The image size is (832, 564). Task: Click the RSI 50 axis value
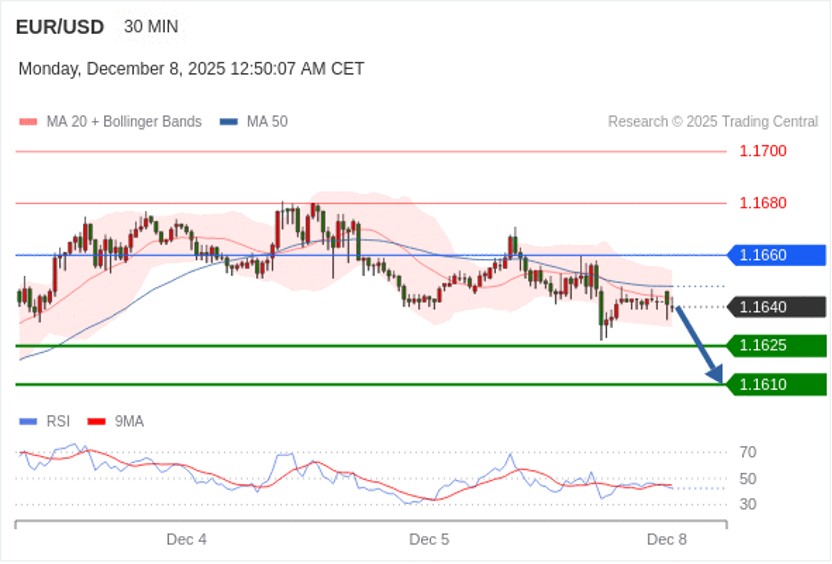click(748, 479)
